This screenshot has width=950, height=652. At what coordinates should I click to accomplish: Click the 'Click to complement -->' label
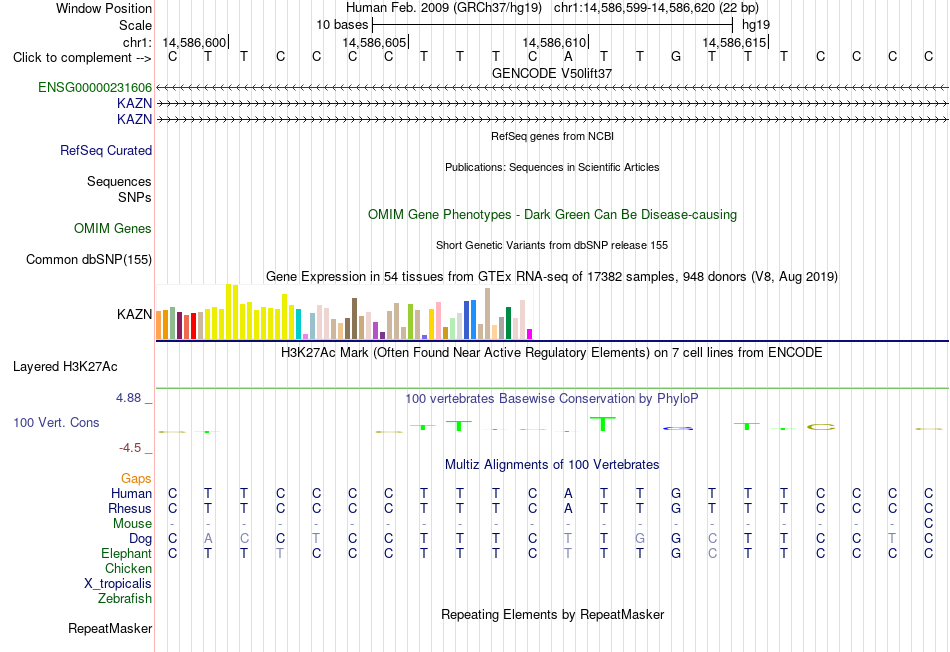82,58
